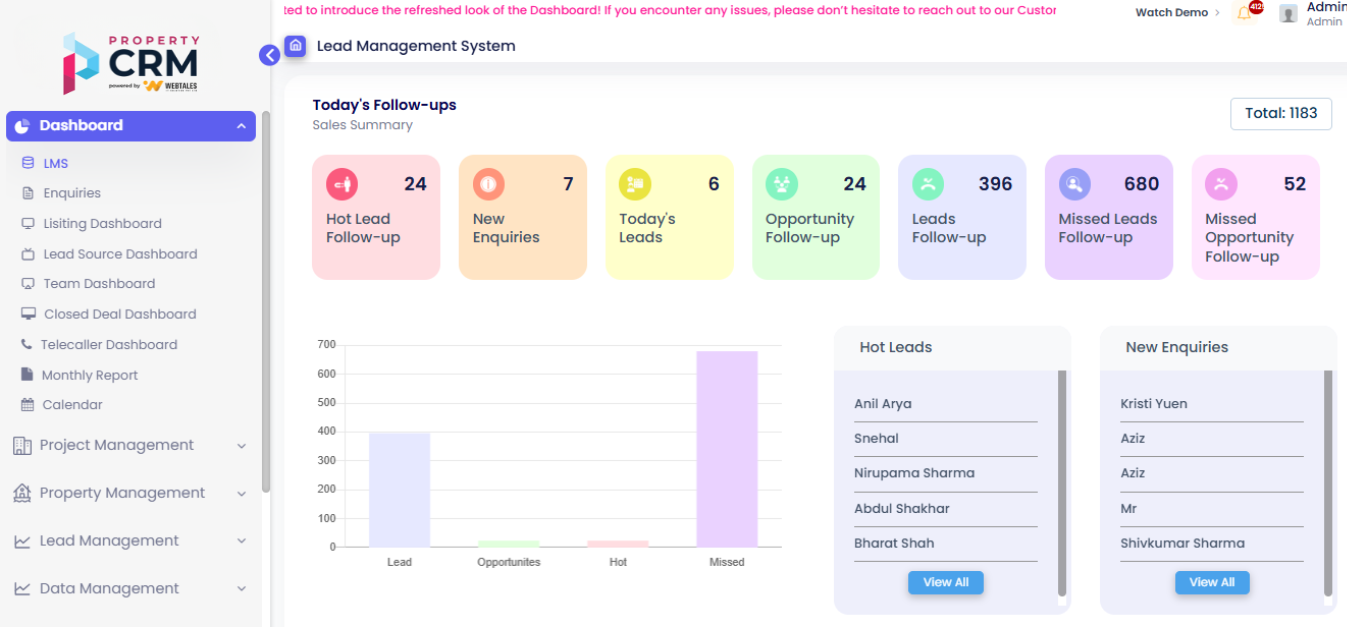
Task: Click the Opportunity Follow-up card icon
Action: tap(782, 184)
